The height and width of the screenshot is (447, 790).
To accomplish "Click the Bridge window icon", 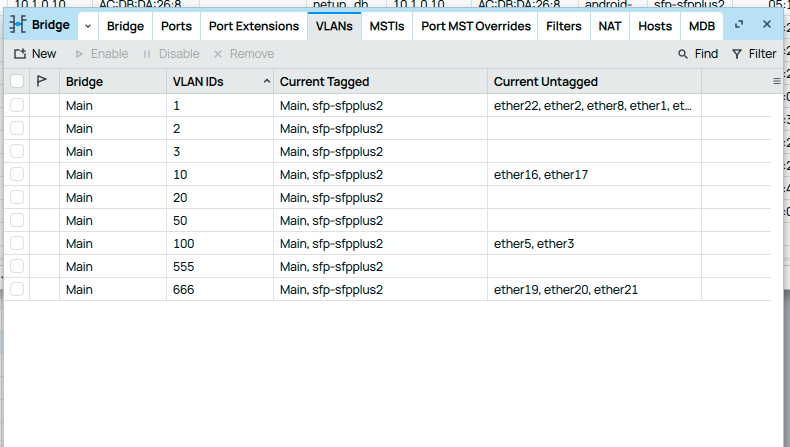I will point(18,26).
